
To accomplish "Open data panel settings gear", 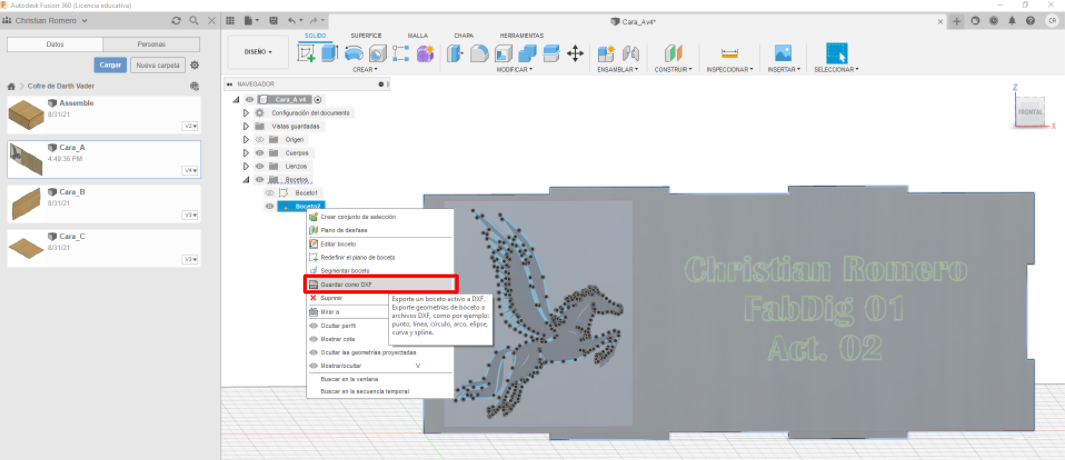I will pyautogui.click(x=195, y=65).
